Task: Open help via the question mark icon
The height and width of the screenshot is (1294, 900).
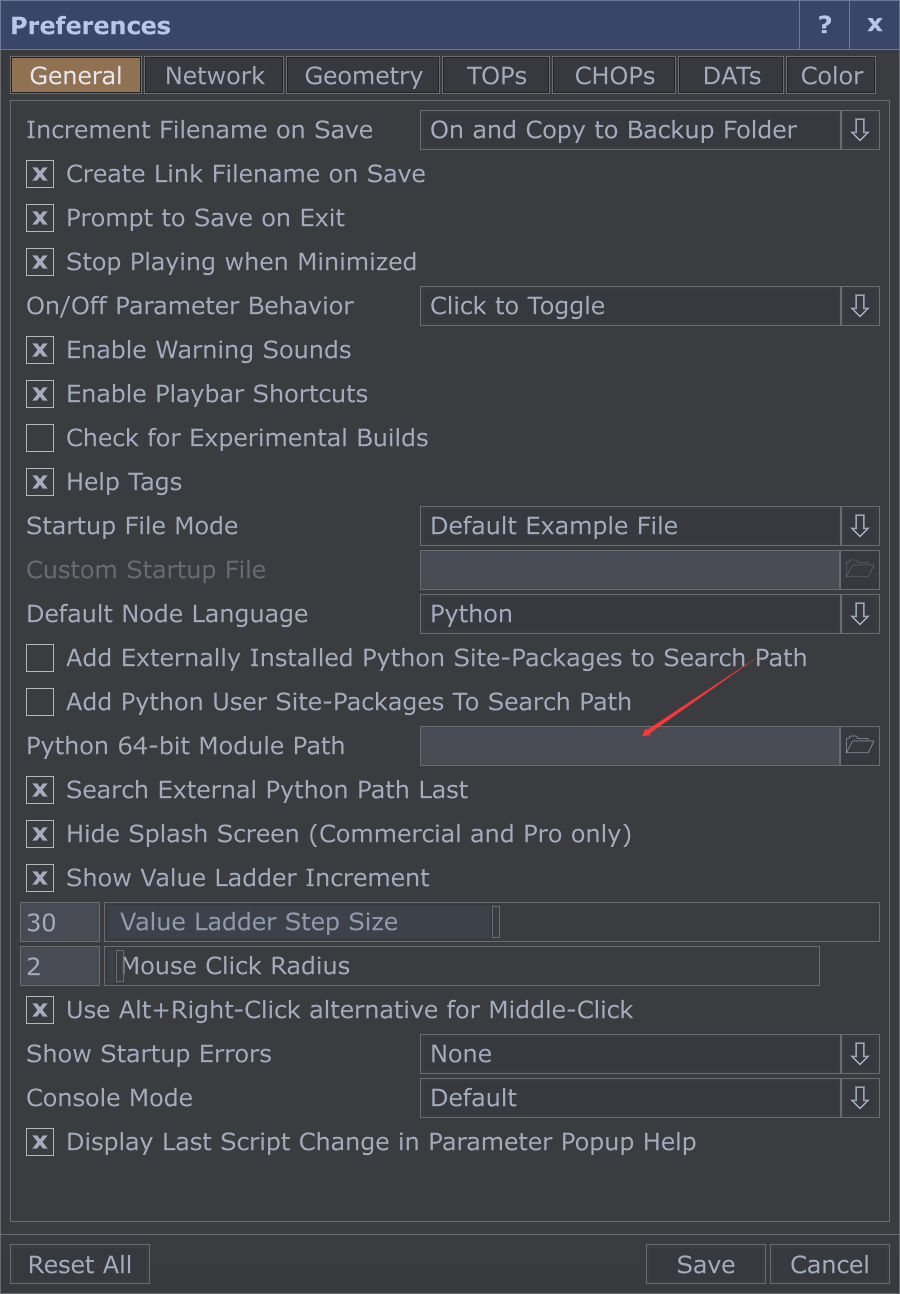Action: point(824,25)
